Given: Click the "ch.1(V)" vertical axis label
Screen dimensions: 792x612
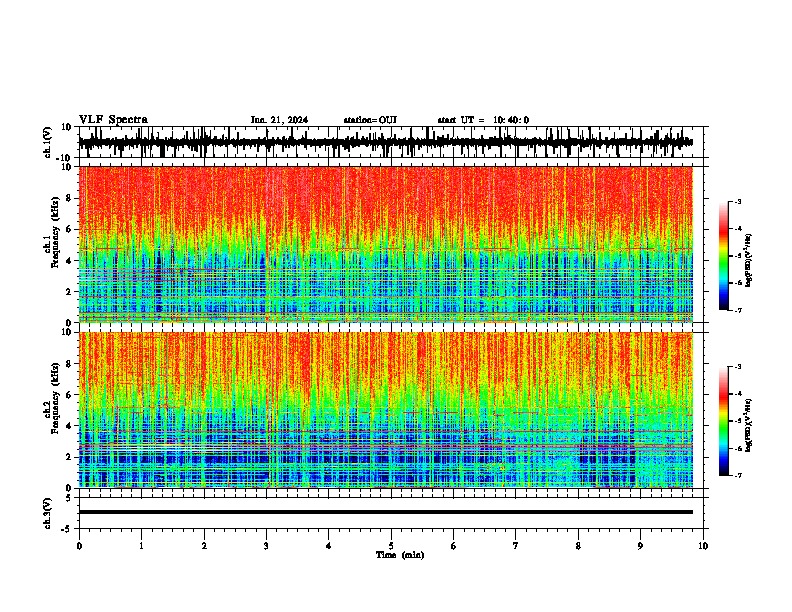Looking at the screenshot, I should tap(48, 142).
